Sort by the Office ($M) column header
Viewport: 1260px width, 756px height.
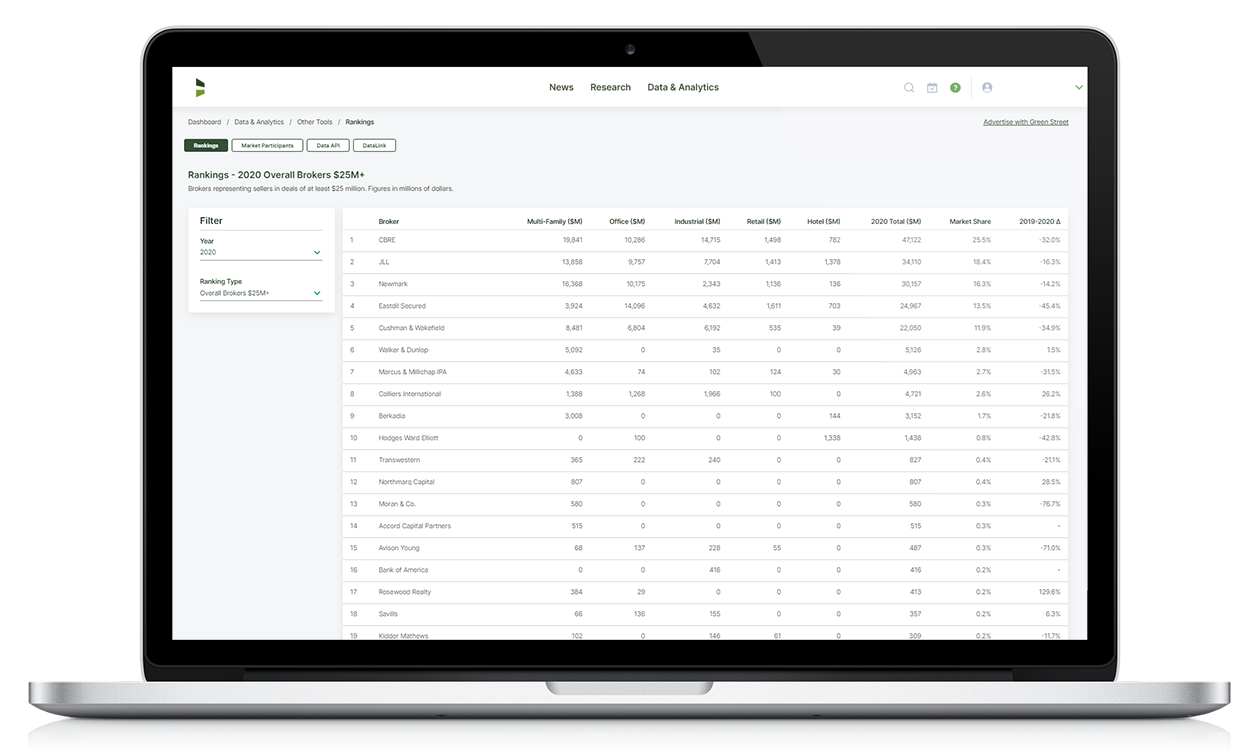[x=627, y=221]
